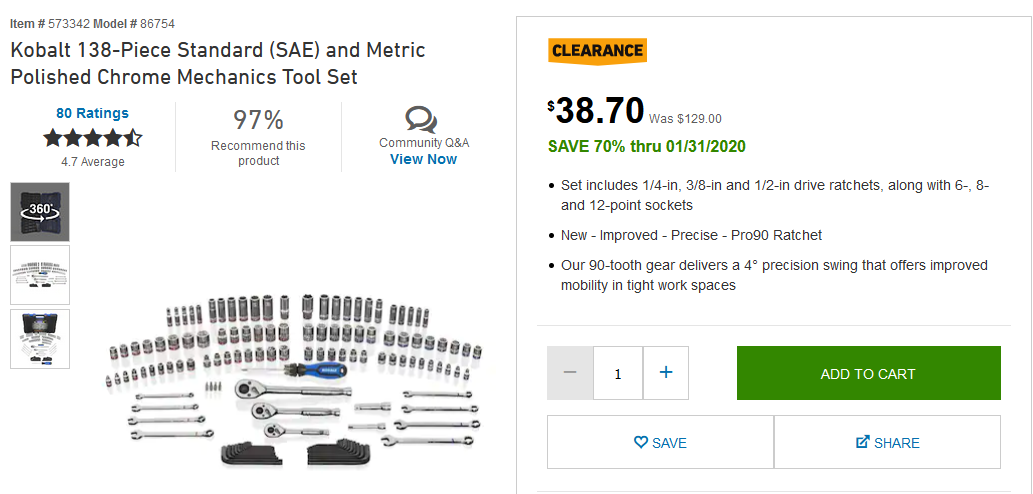
Task: Increase quantity with the plus button
Action: tap(666, 373)
